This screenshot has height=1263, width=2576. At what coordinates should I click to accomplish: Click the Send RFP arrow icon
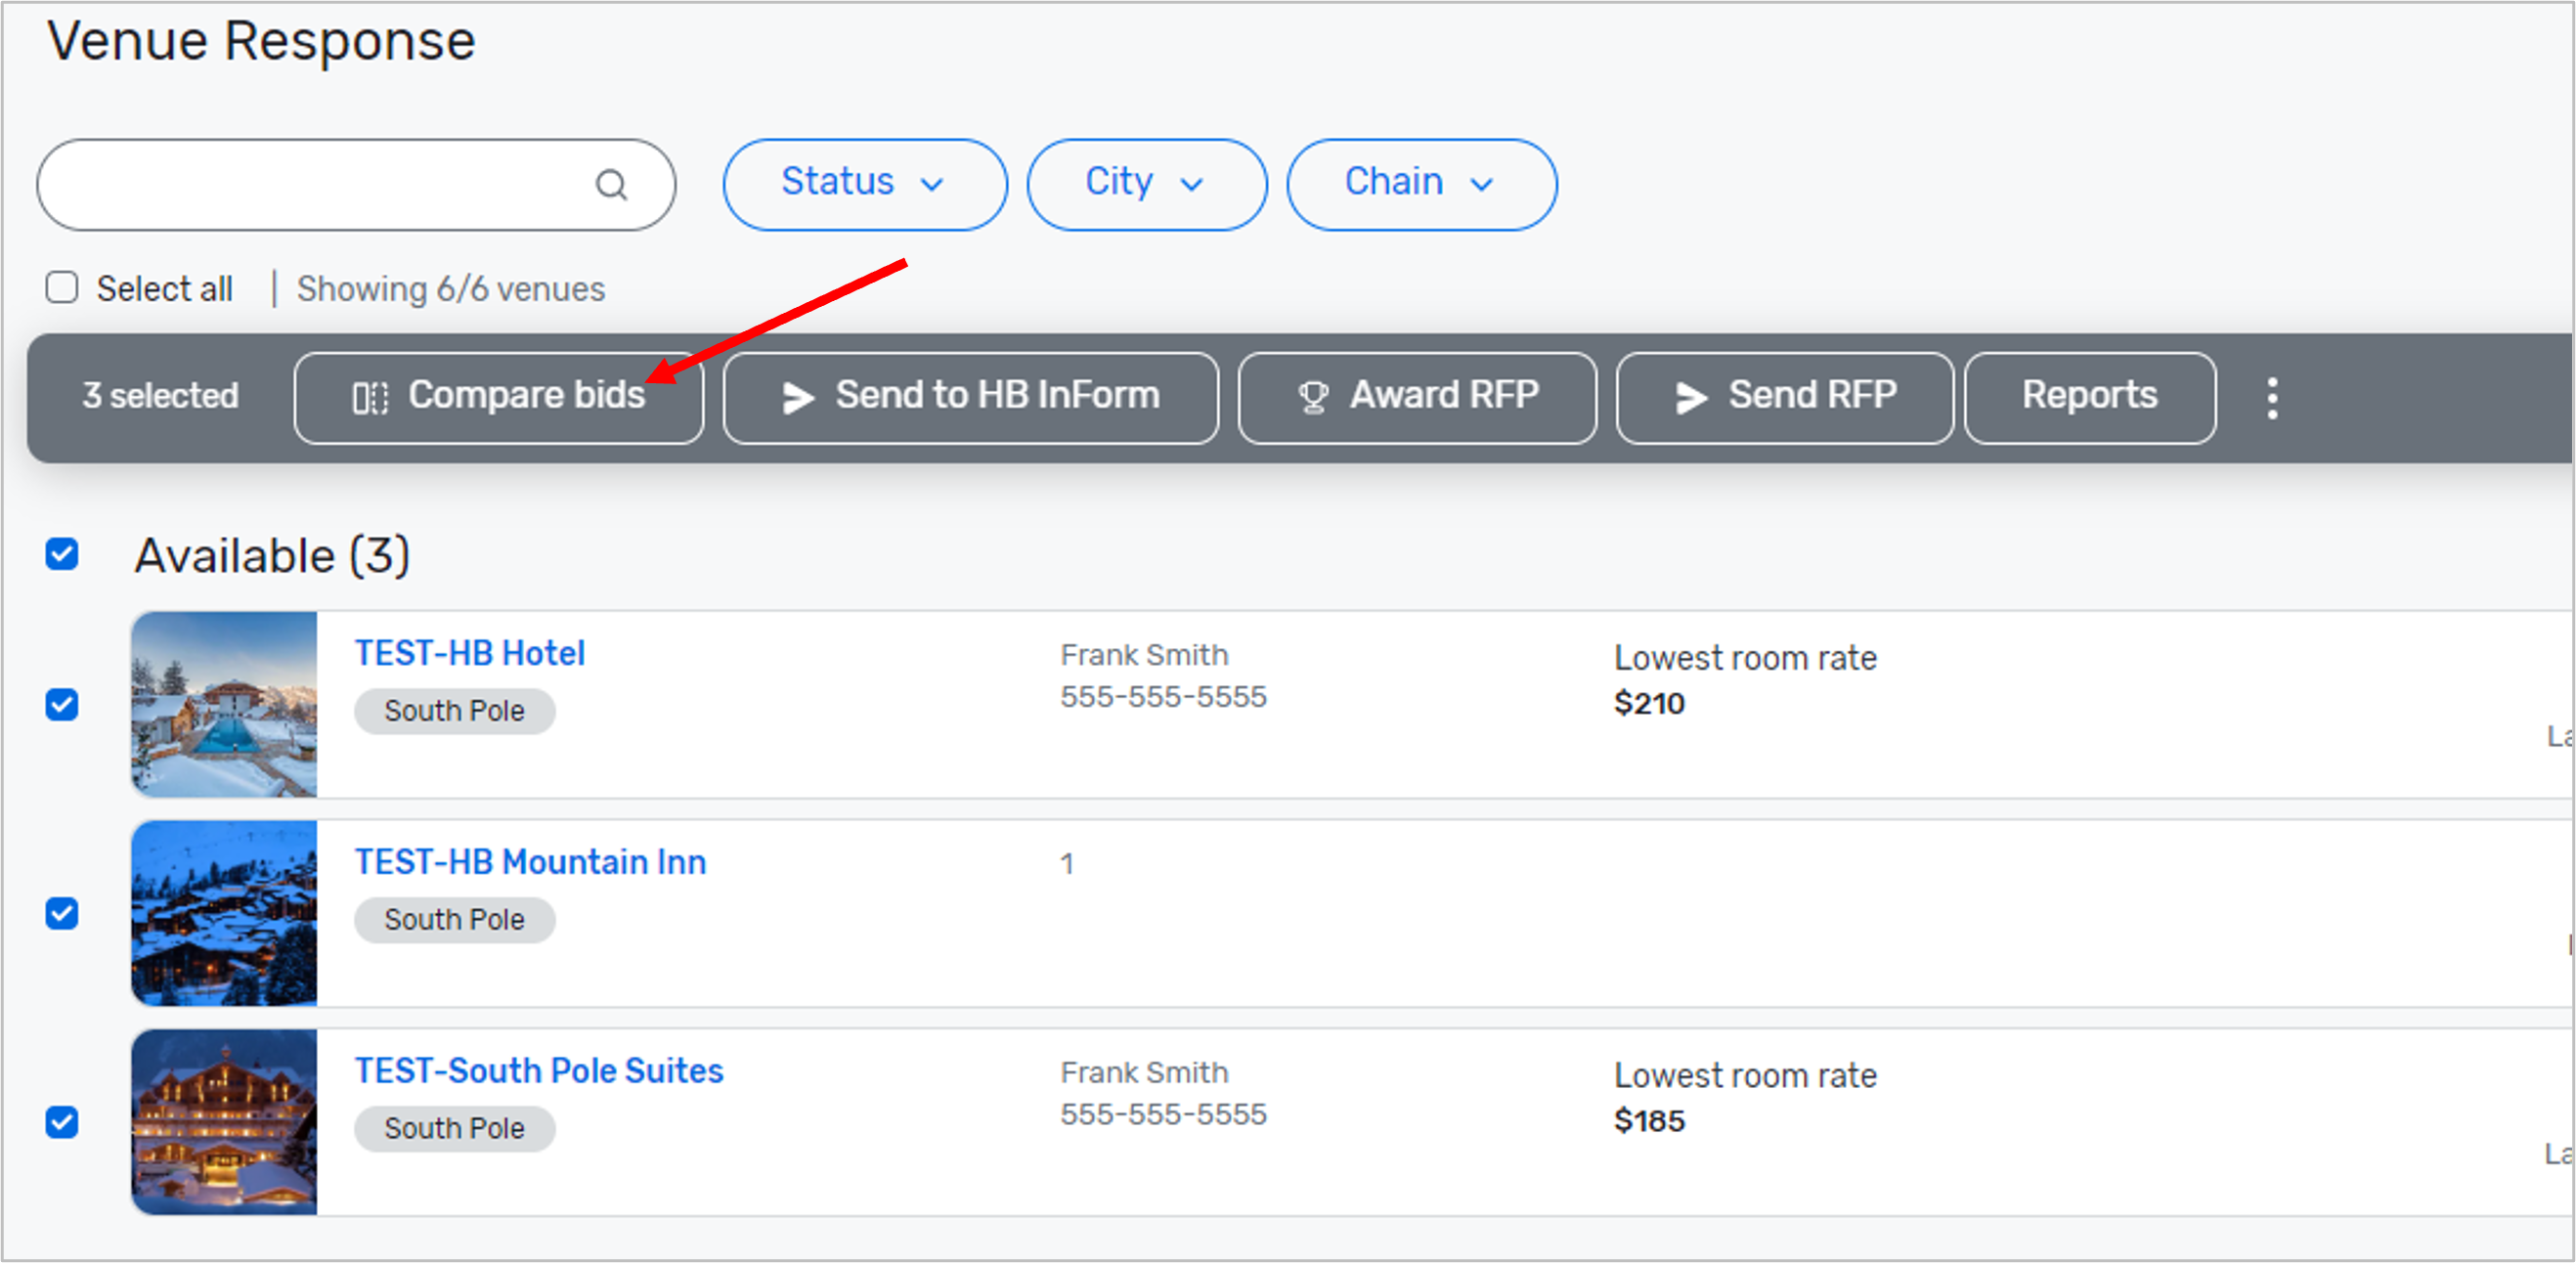pyautogui.click(x=1692, y=396)
